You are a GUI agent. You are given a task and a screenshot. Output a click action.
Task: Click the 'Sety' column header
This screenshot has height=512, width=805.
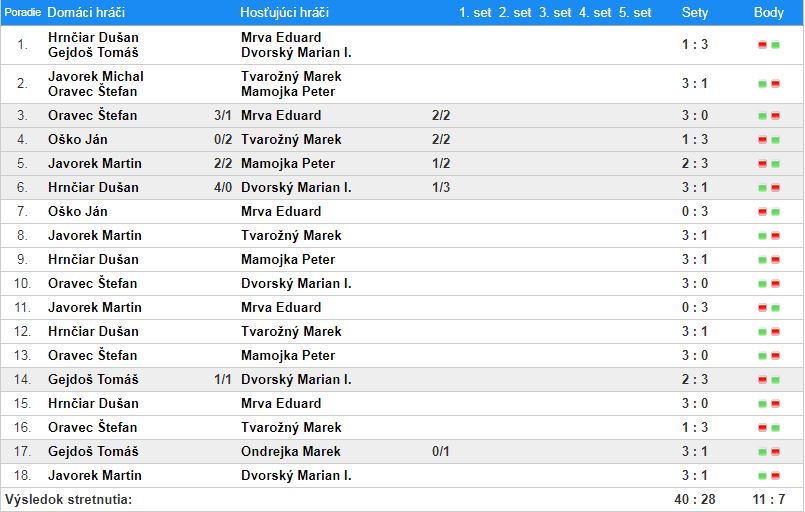pyautogui.click(x=694, y=13)
